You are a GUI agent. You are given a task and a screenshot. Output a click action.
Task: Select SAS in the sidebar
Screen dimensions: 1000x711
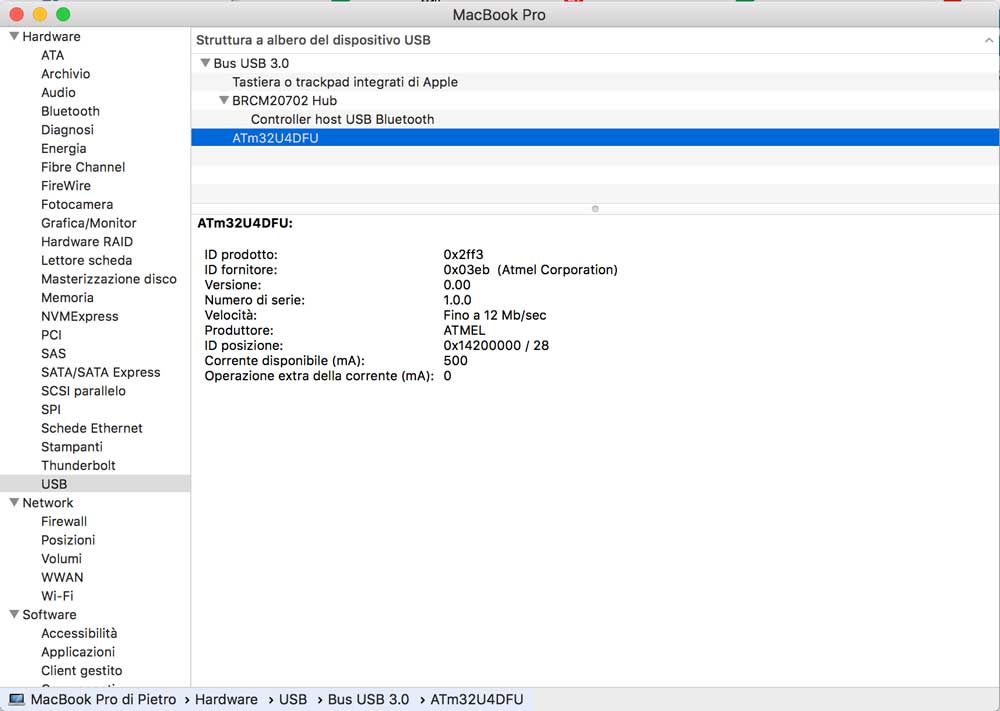coord(53,353)
